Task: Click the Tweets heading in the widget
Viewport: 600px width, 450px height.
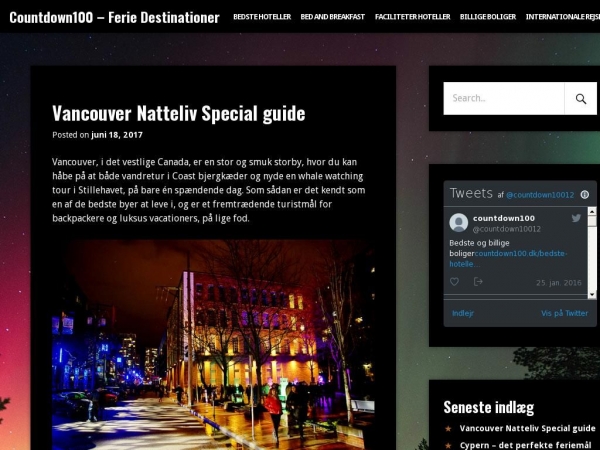Action: tap(471, 193)
